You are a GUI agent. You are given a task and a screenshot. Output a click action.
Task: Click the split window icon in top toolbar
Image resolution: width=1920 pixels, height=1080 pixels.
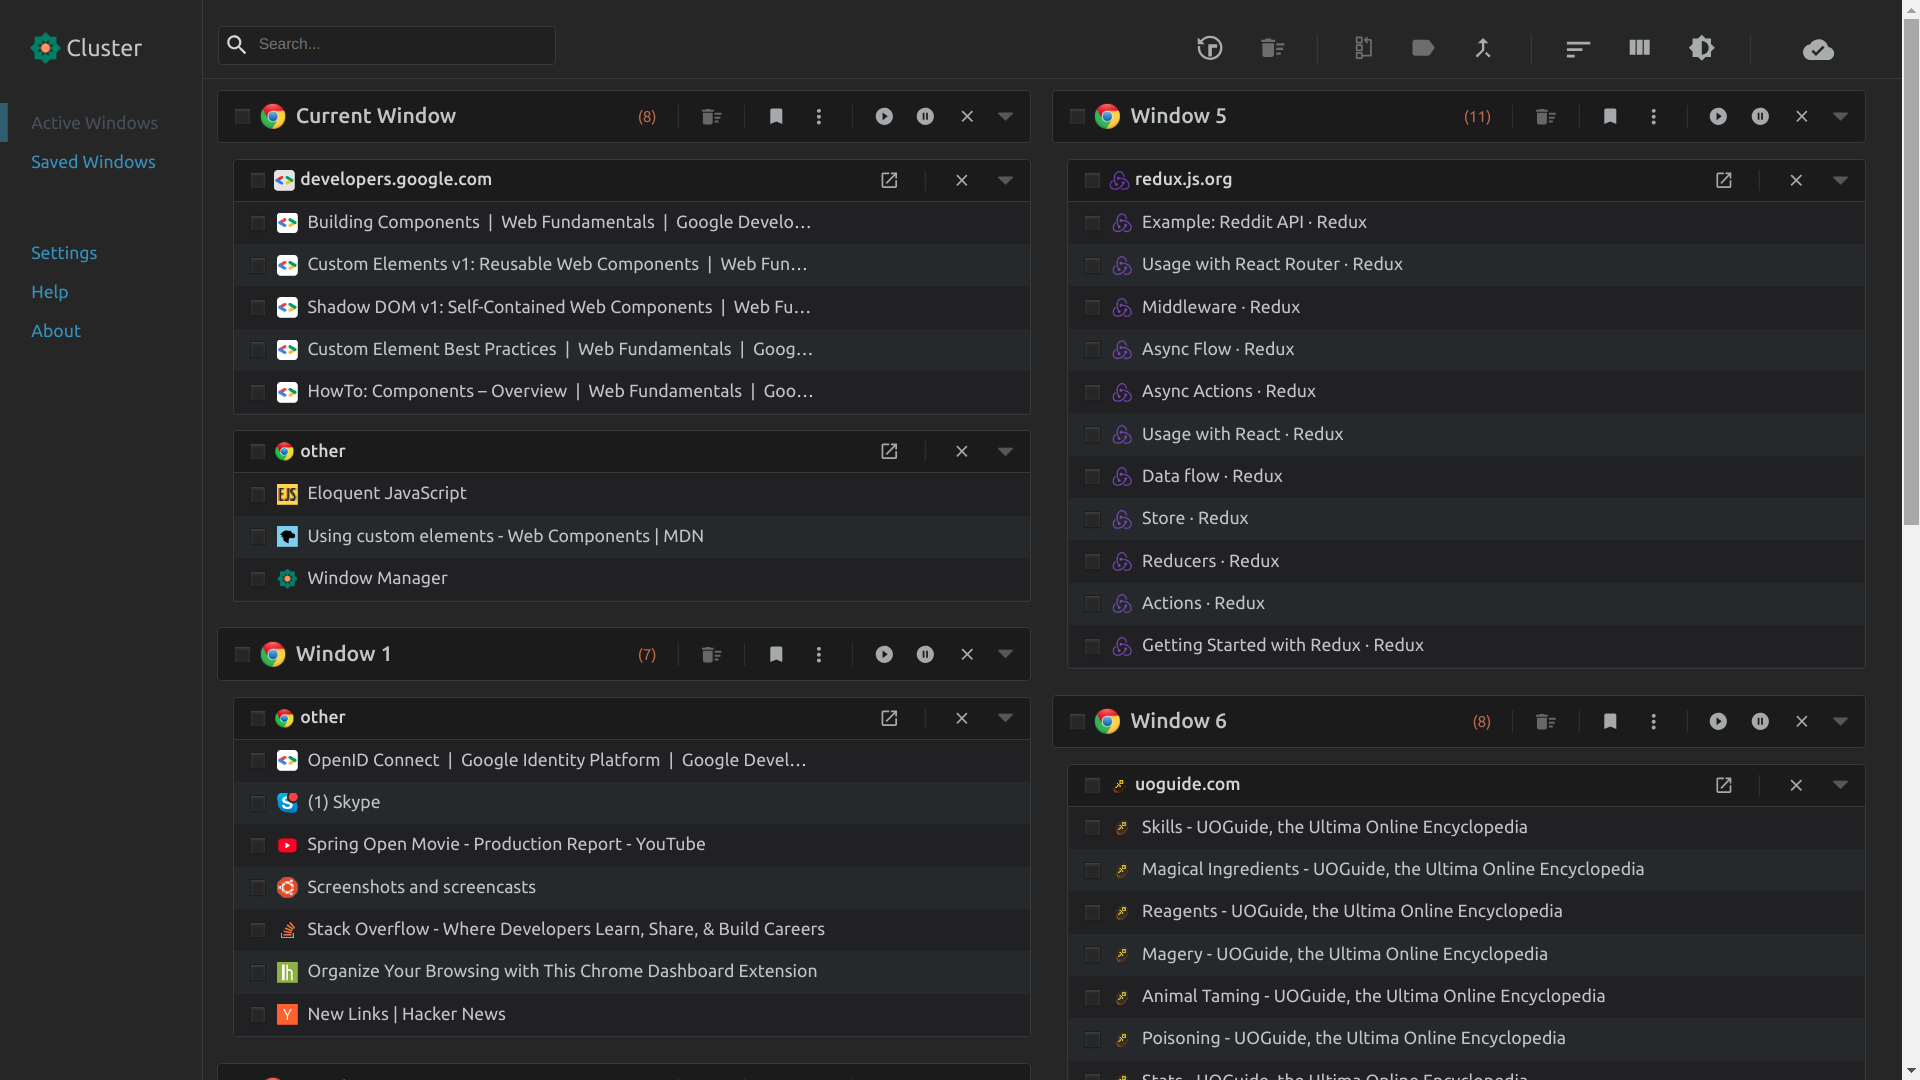point(1363,48)
